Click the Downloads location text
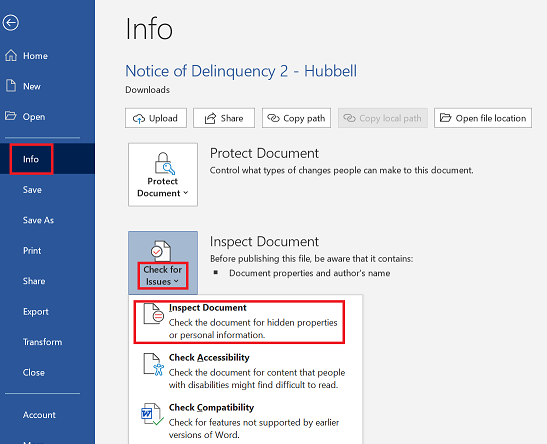547x444 pixels. click(x=148, y=90)
